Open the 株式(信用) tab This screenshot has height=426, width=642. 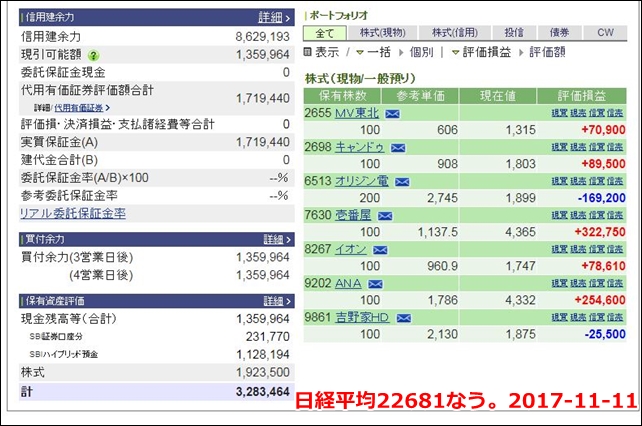(454, 33)
